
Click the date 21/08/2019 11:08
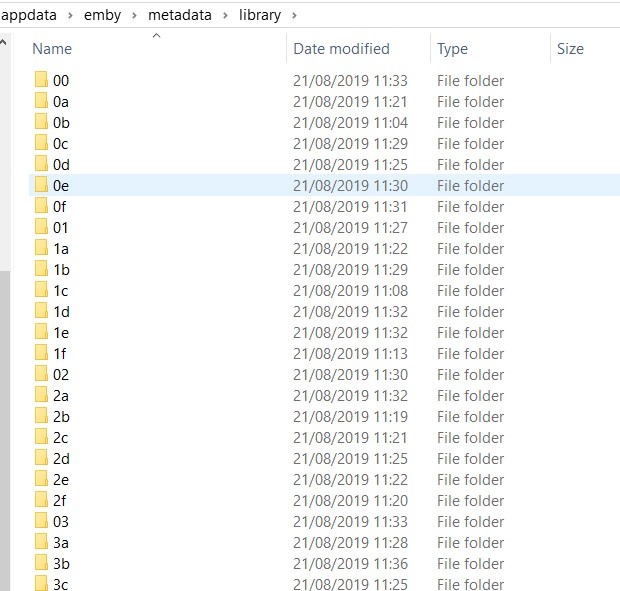[x=350, y=291]
